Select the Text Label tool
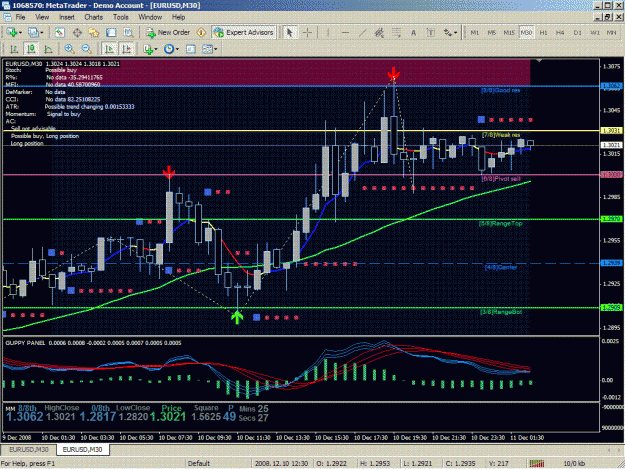 pos(430,33)
